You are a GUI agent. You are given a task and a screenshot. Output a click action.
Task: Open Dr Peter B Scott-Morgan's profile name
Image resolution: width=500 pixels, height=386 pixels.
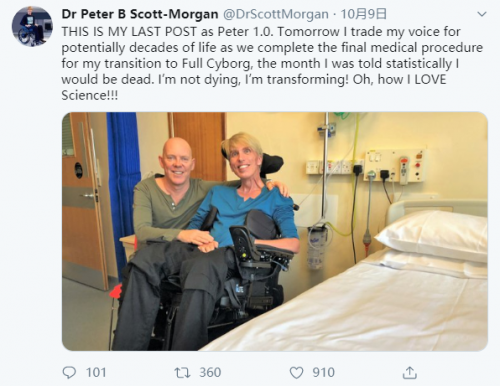[x=140, y=14]
